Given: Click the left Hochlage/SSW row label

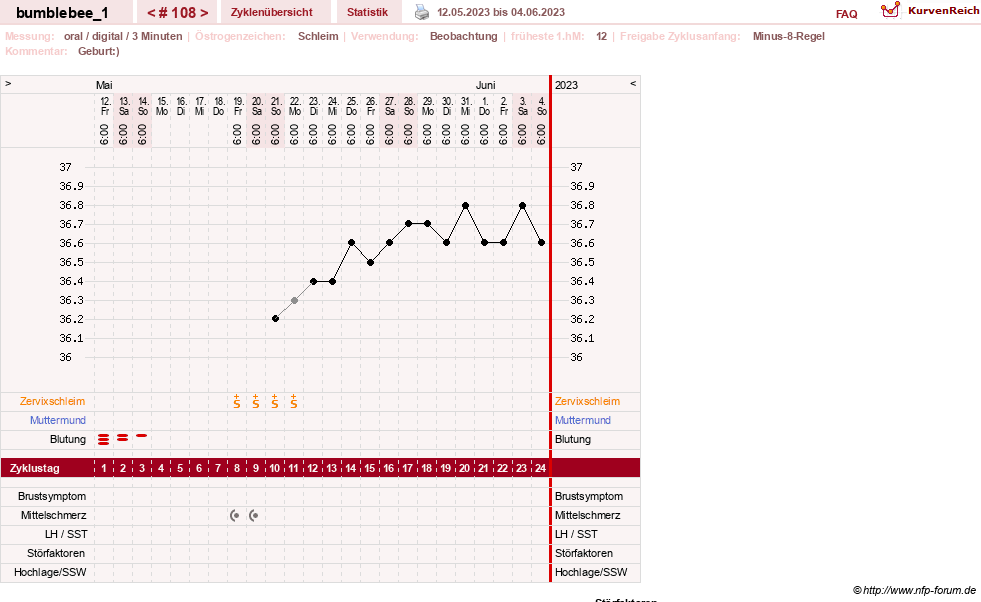Looking at the screenshot, I should (x=50, y=572).
